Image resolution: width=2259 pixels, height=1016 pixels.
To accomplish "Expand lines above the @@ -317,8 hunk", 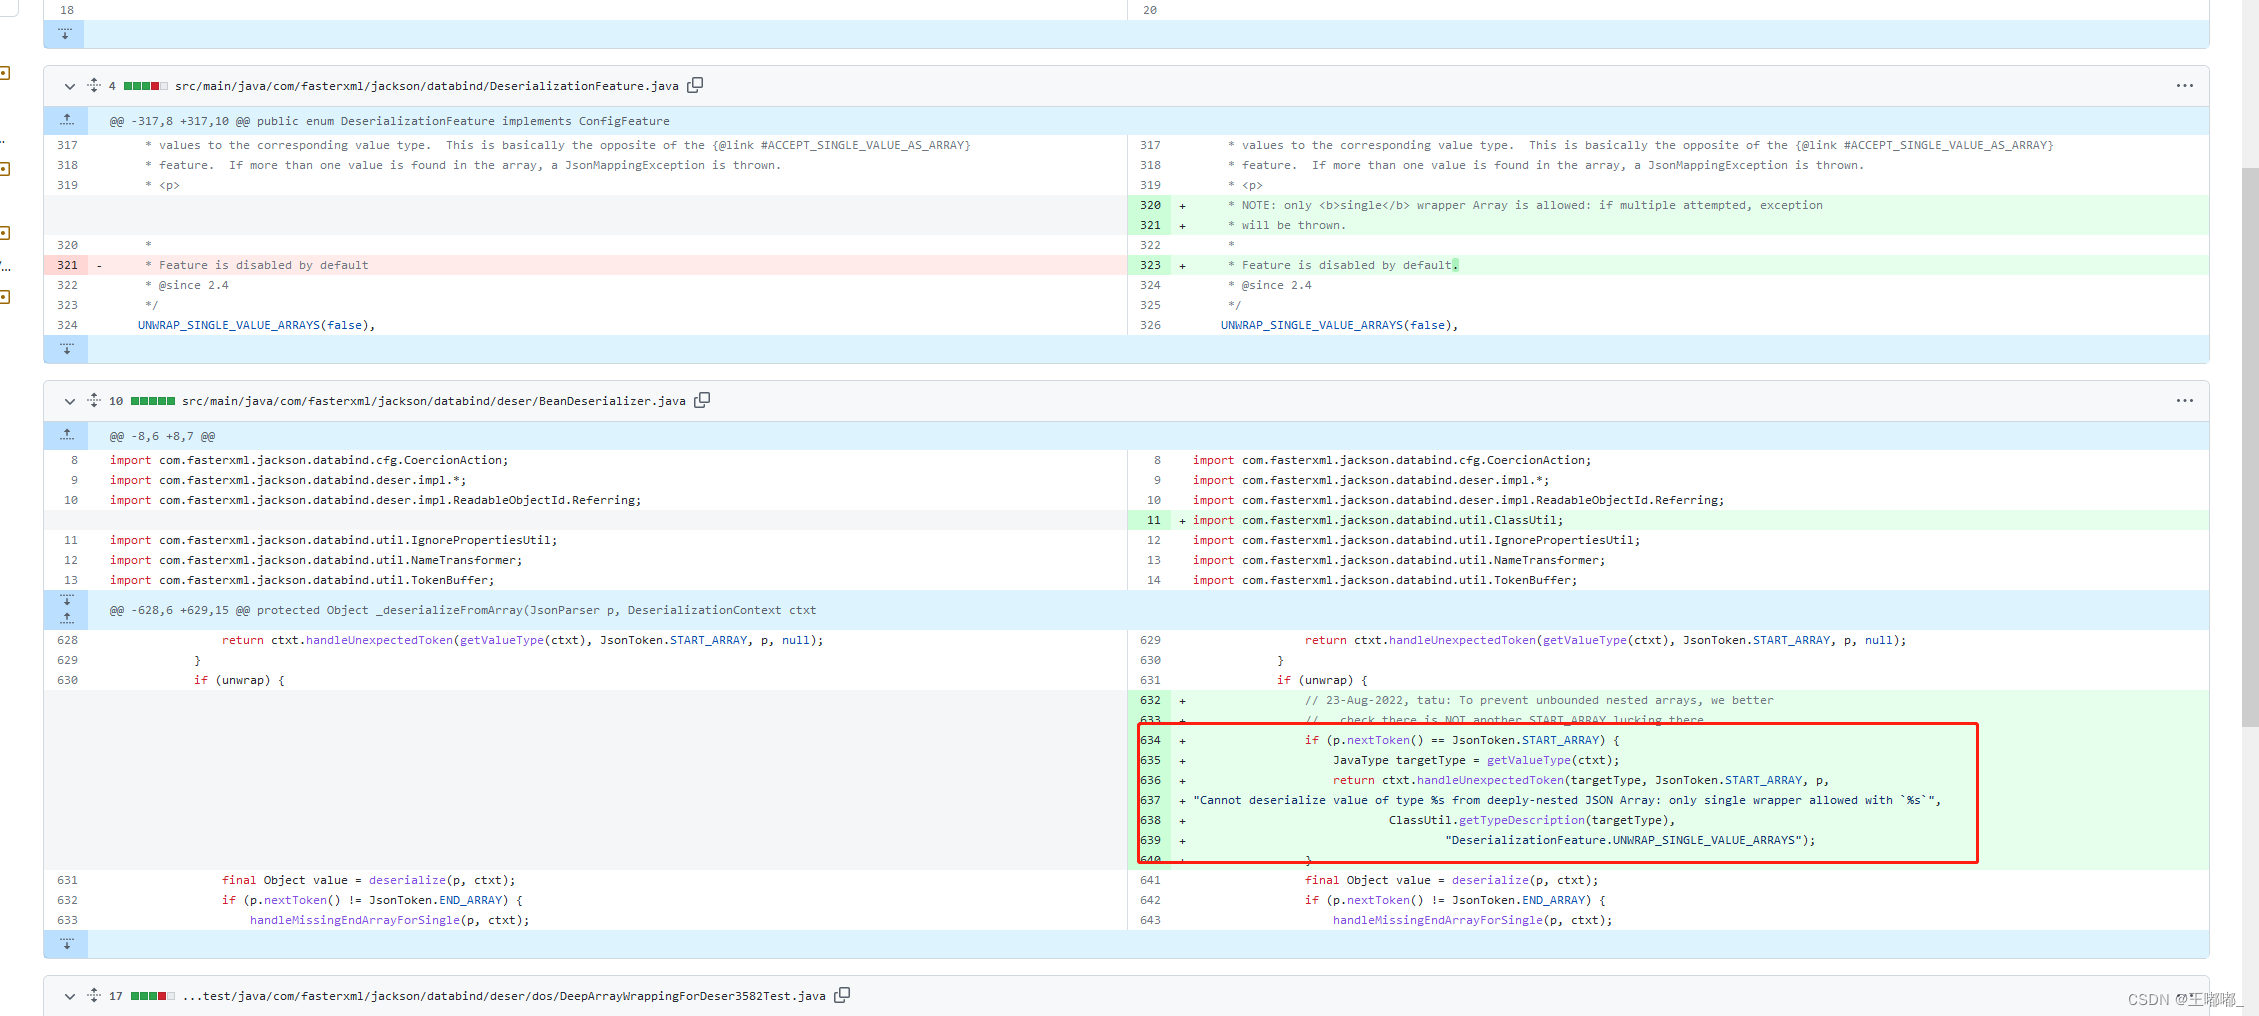I will (x=66, y=121).
